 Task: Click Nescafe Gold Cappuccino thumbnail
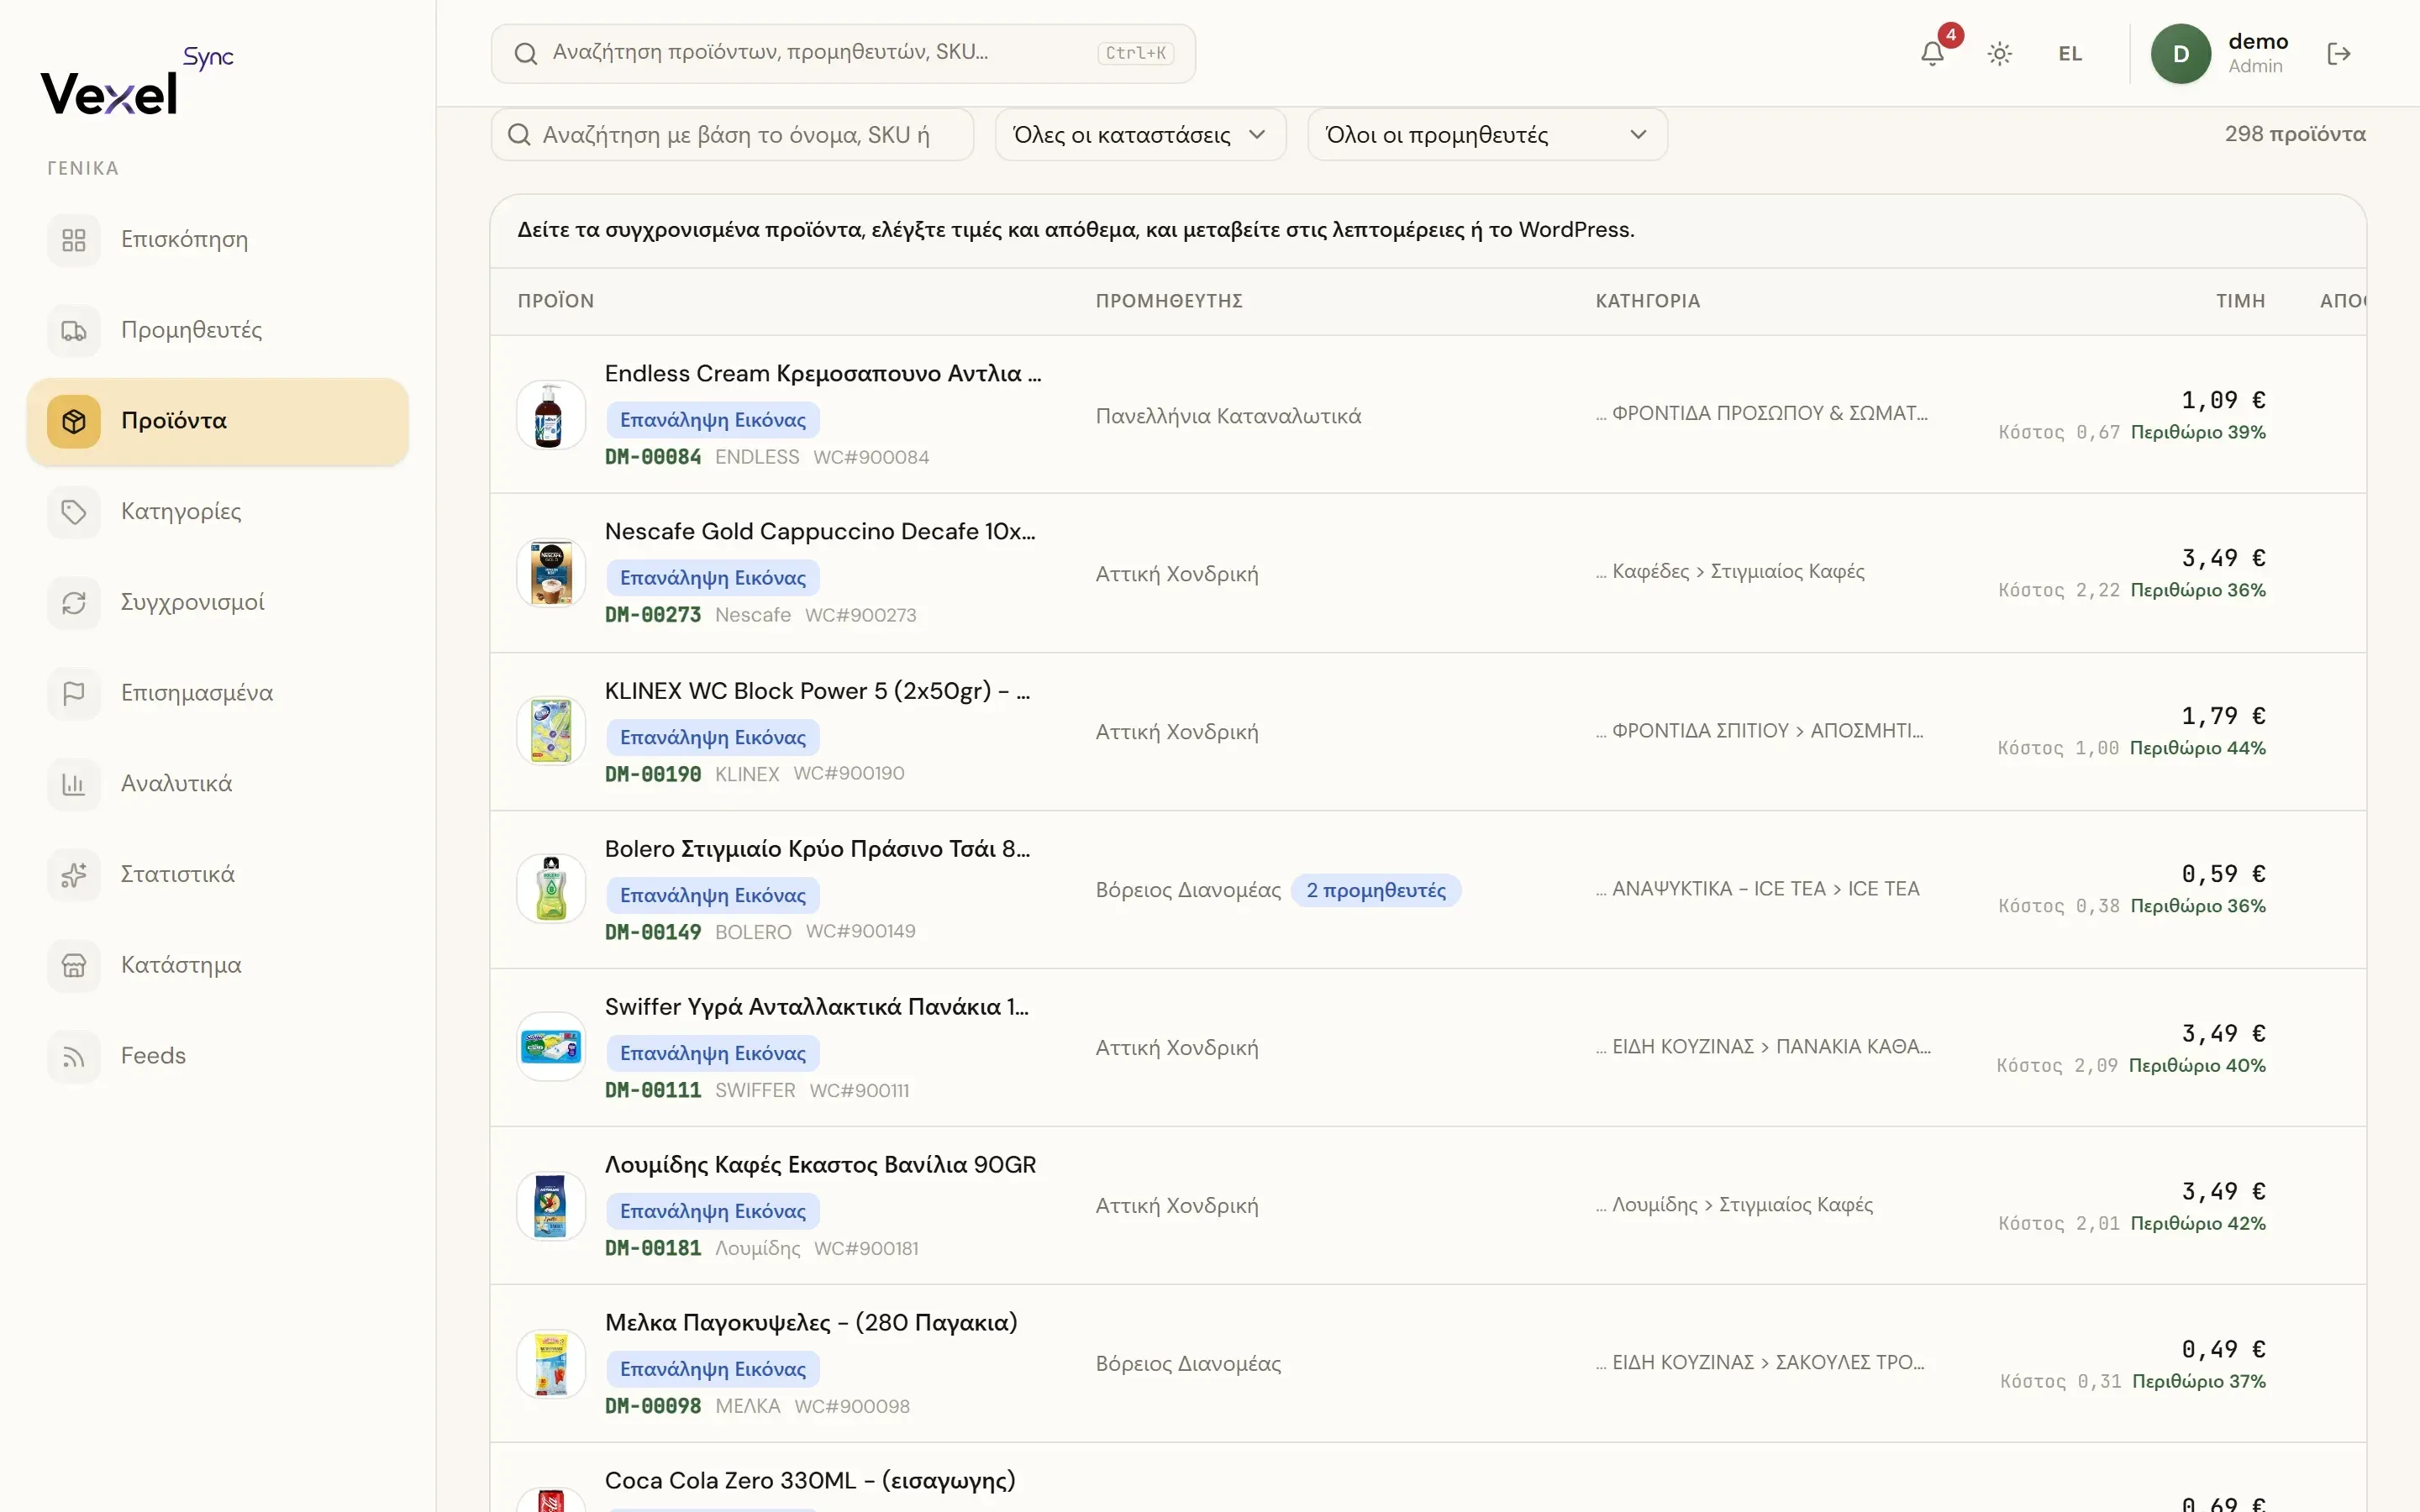coord(550,573)
